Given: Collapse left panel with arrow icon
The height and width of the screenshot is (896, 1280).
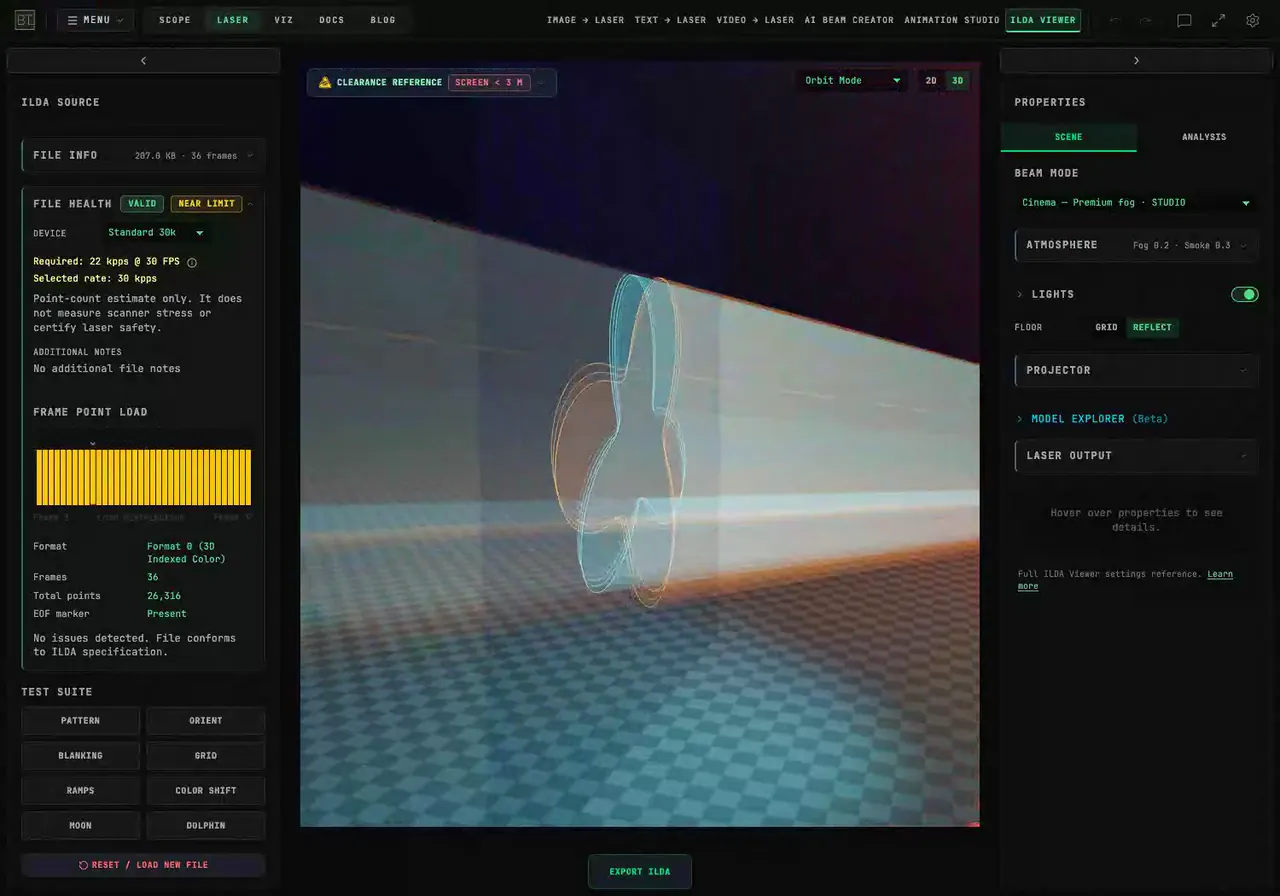Looking at the screenshot, I should [x=143, y=61].
